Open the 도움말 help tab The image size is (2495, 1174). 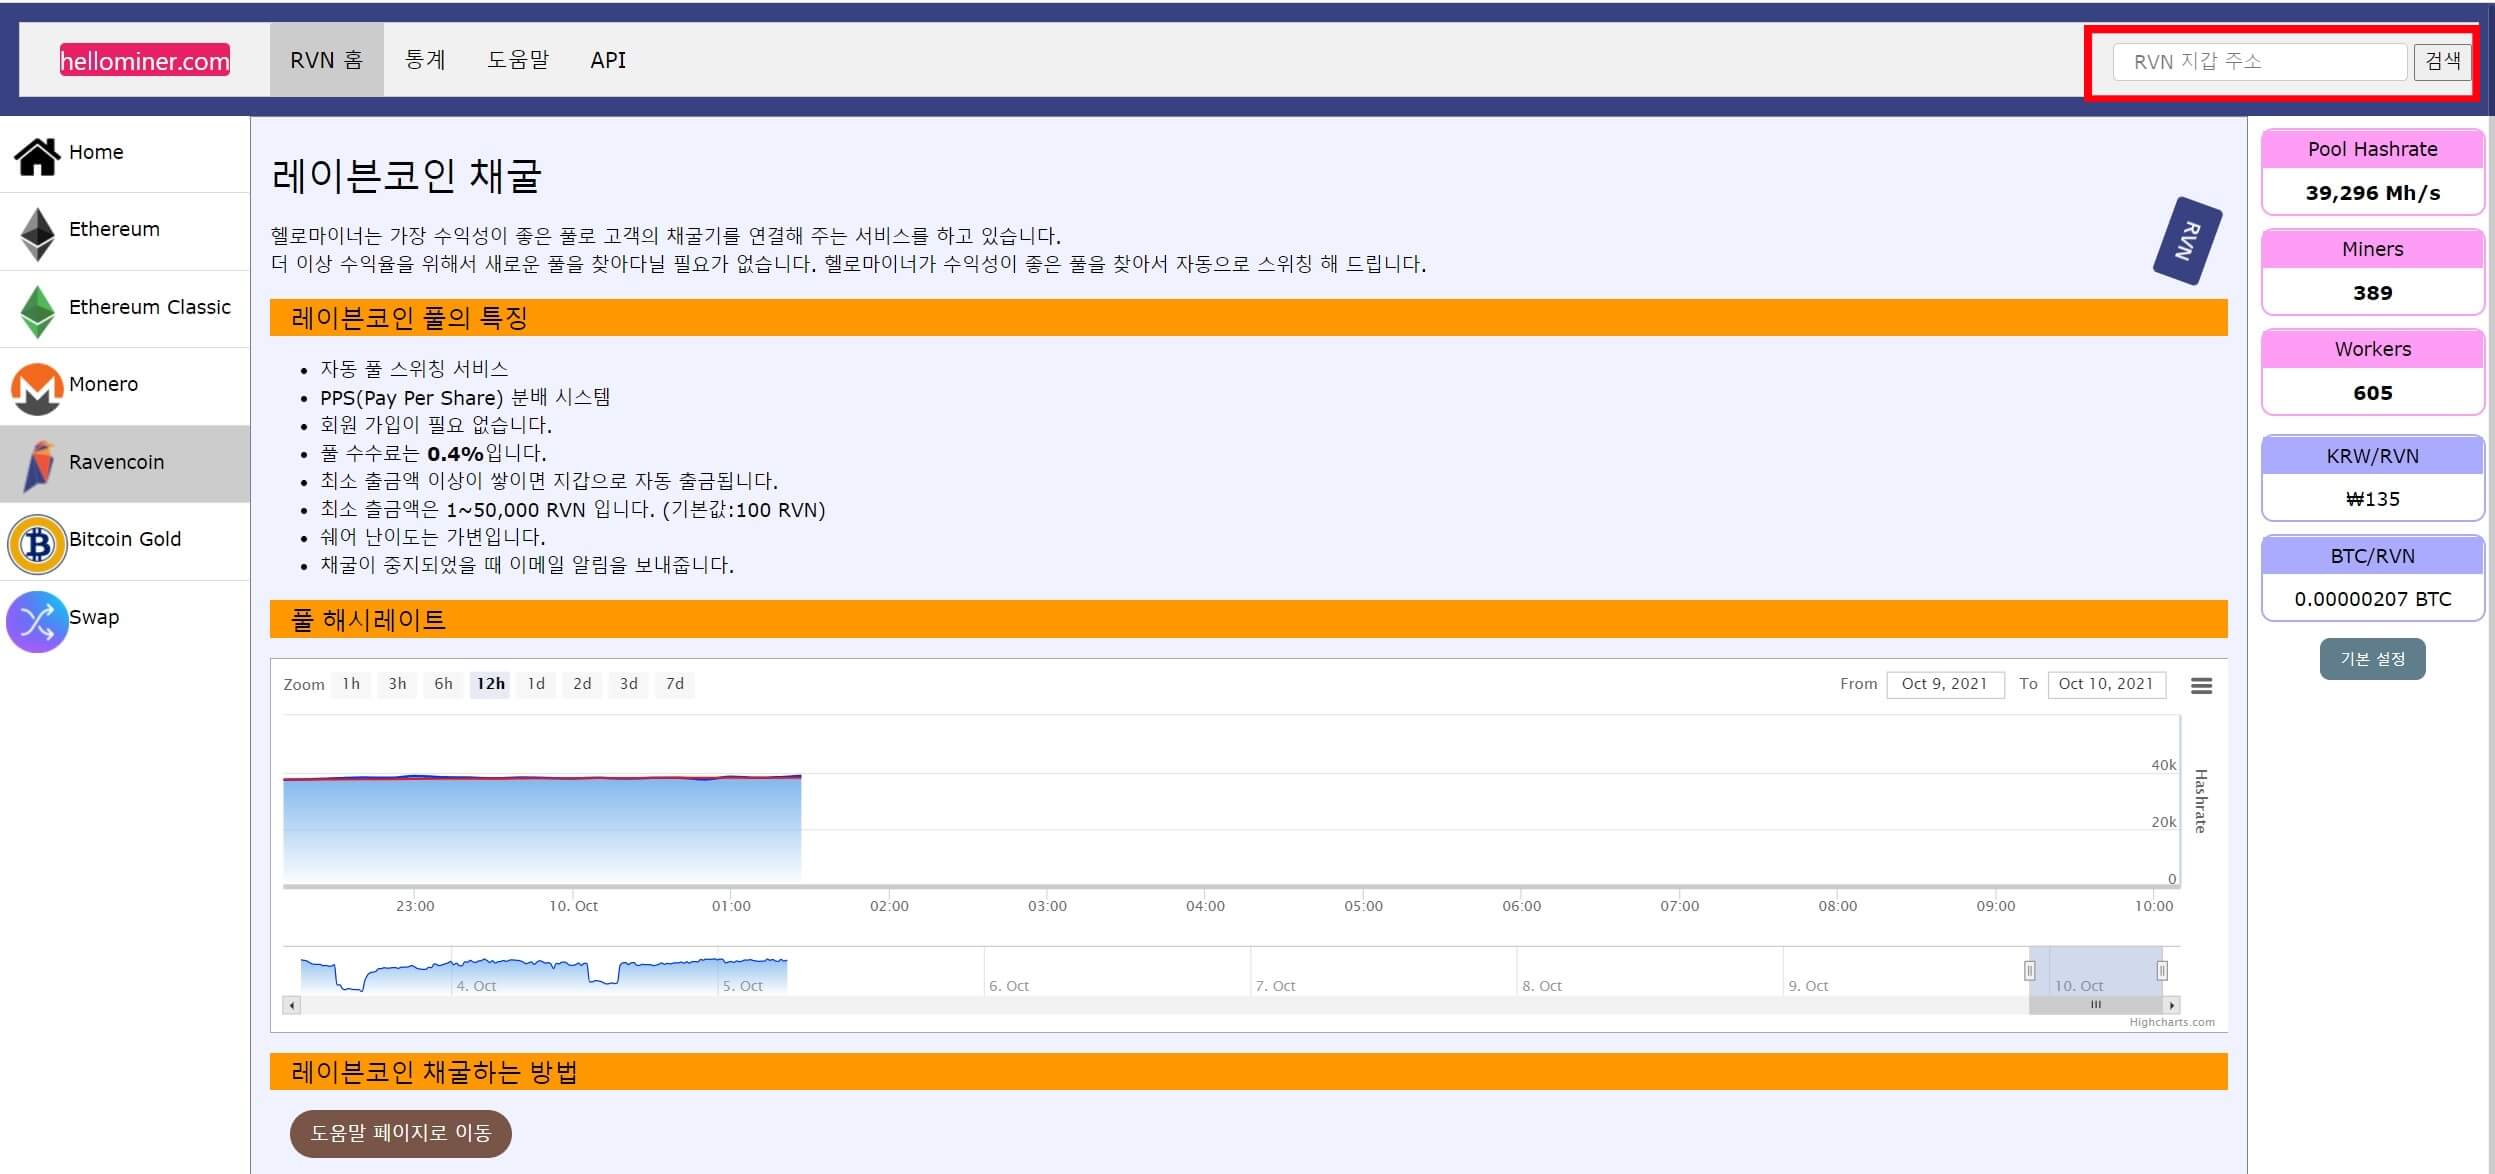[518, 60]
